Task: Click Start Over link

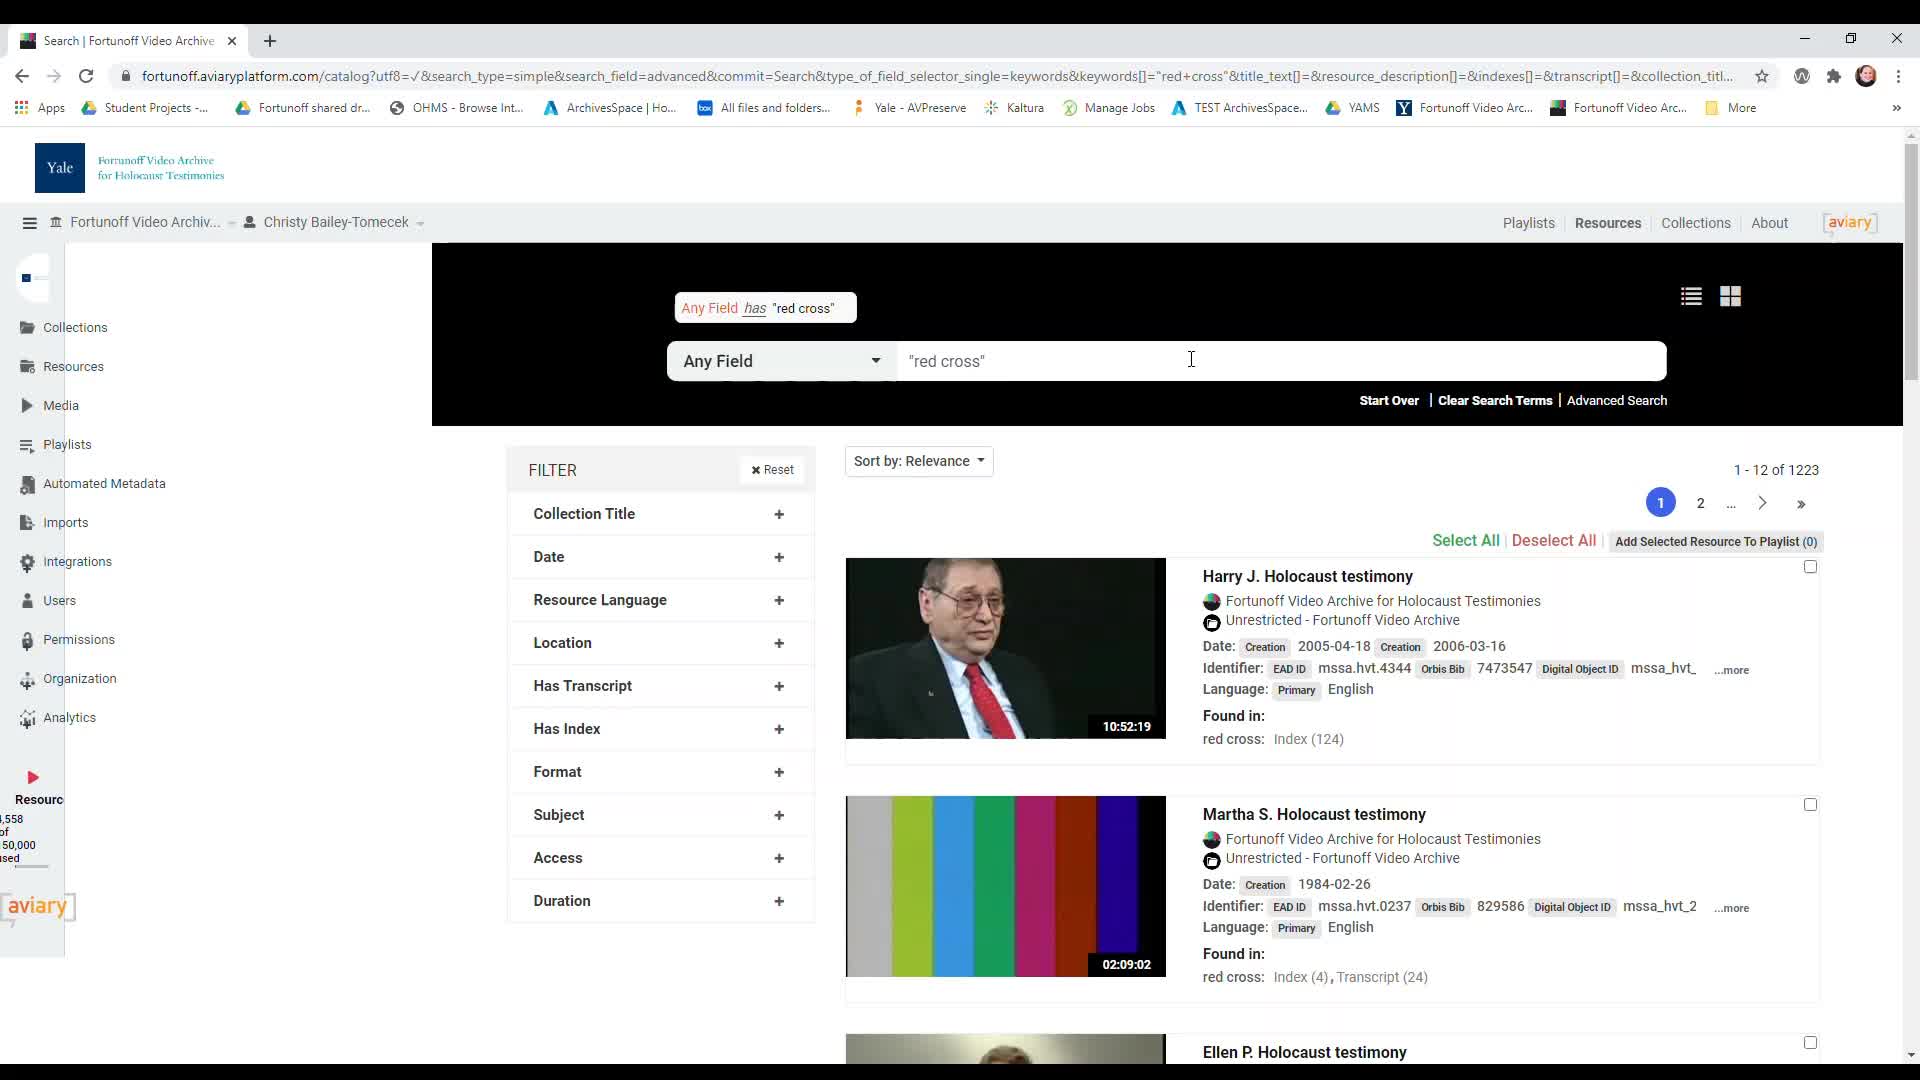Action: pos(1389,400)
